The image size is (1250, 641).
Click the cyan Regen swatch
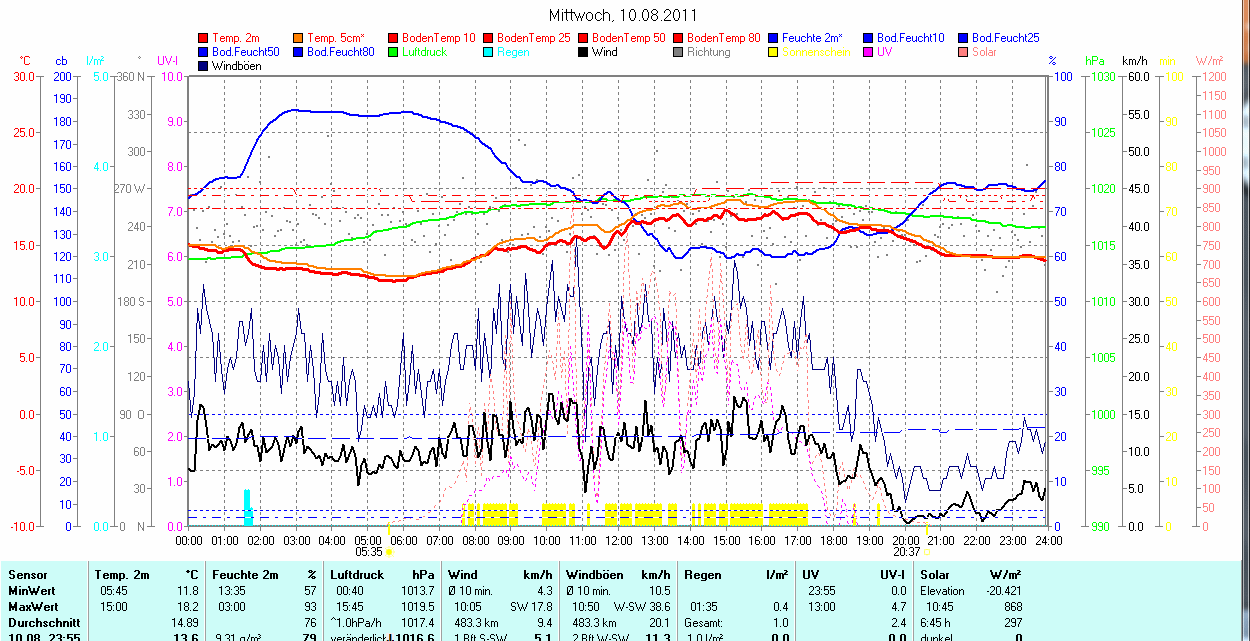(488, 52)
